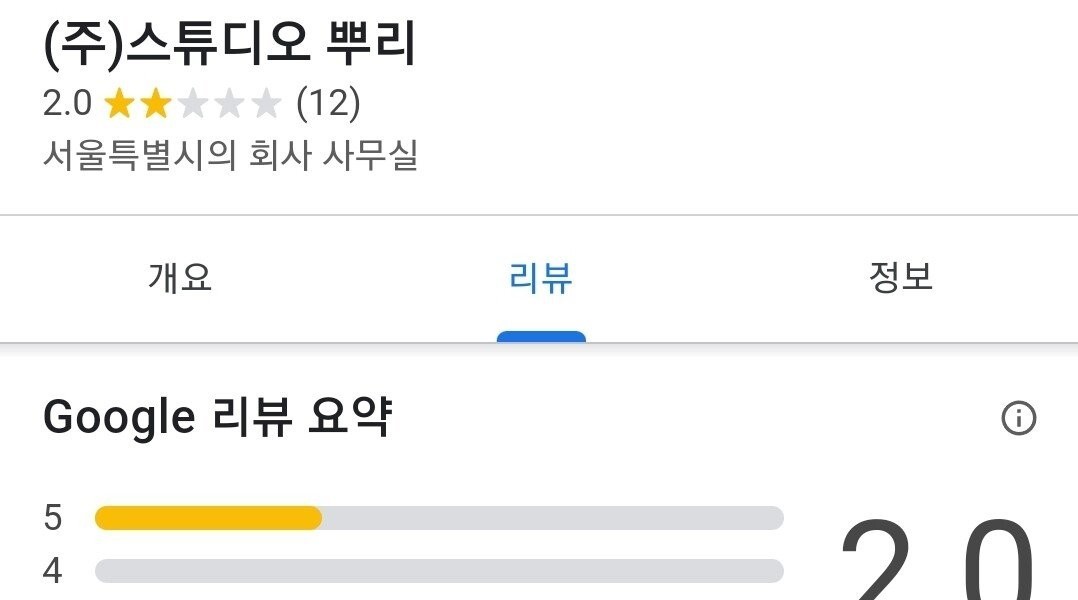Open the 개요 tab
This screenshot has height=600, width=1078.
pyautogui.click(x=180, y=277)
